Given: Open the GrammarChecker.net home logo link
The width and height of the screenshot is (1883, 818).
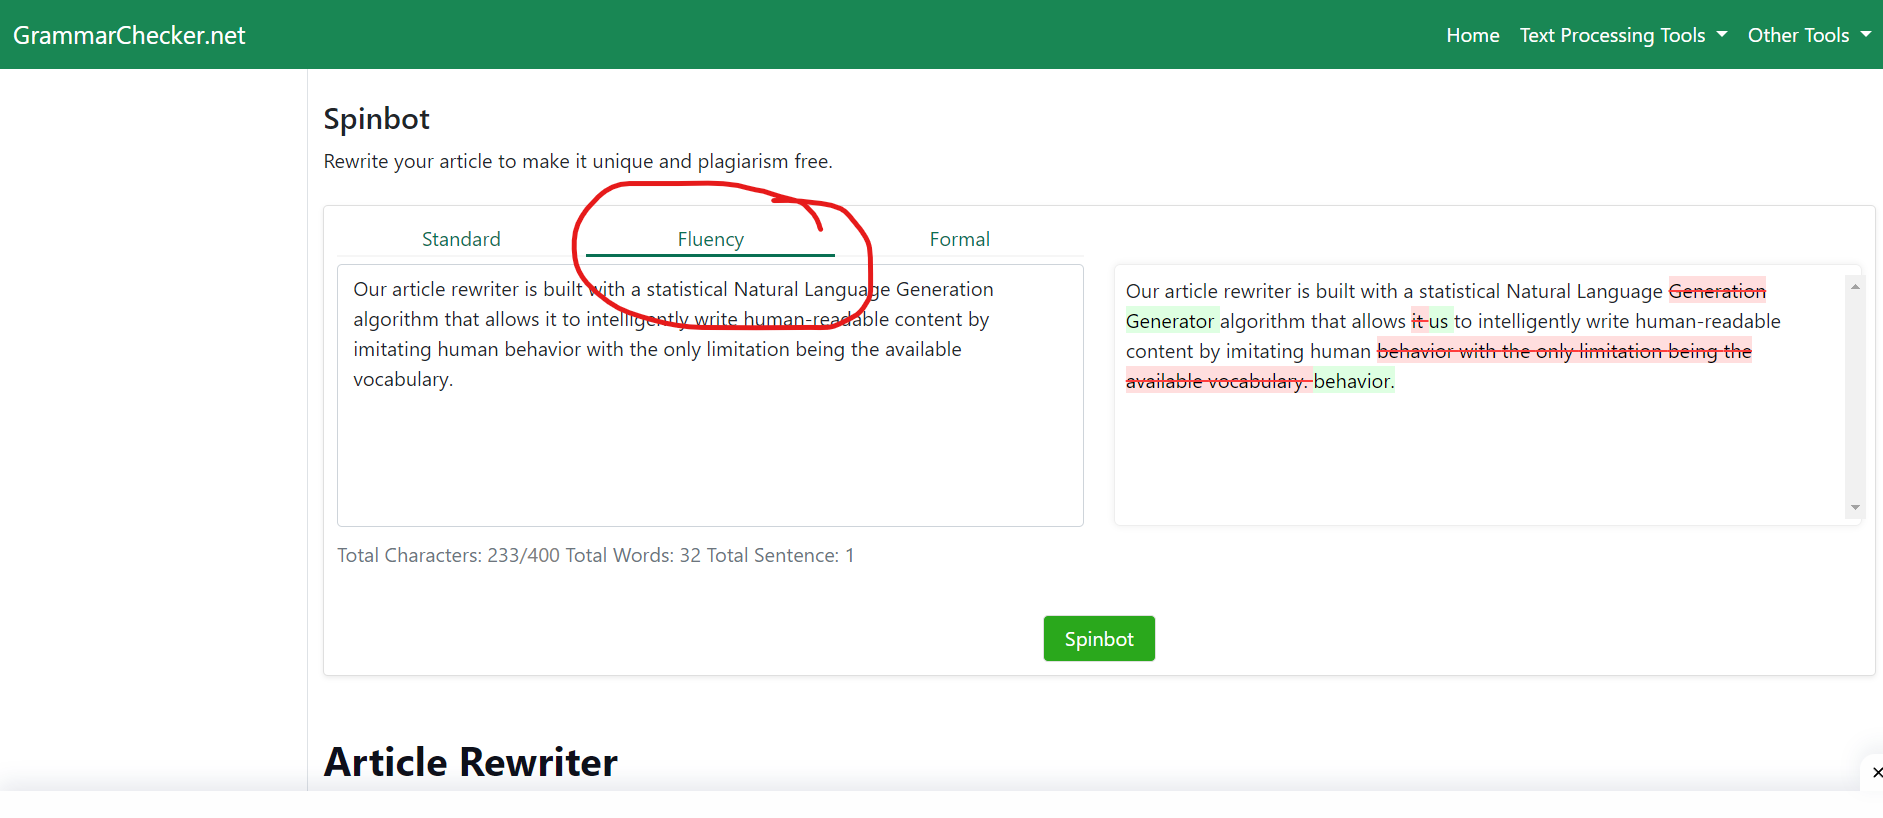Looking at the screenshot, I should tap(129, 35).
